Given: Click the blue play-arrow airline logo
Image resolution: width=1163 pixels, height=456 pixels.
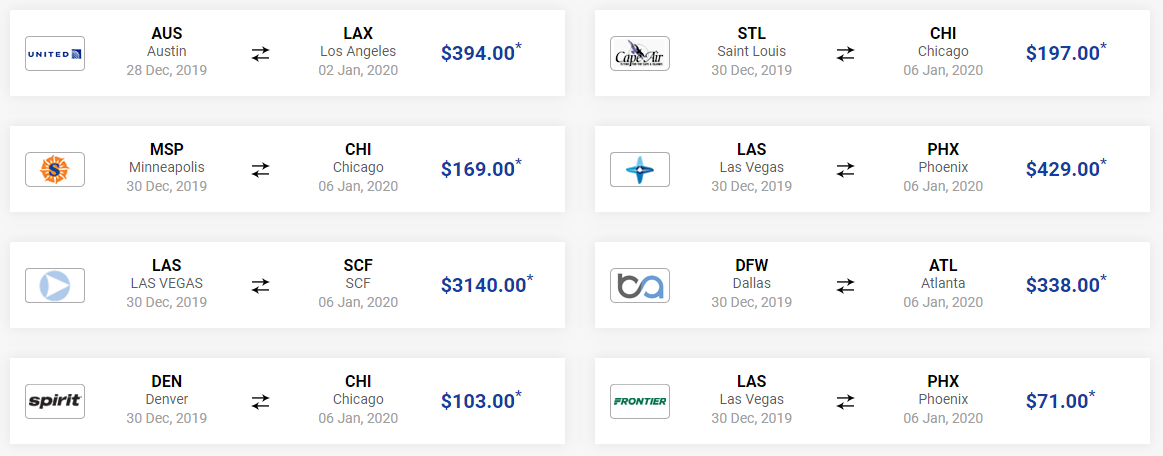Looking at the screenshot, I should click(55, 285).
